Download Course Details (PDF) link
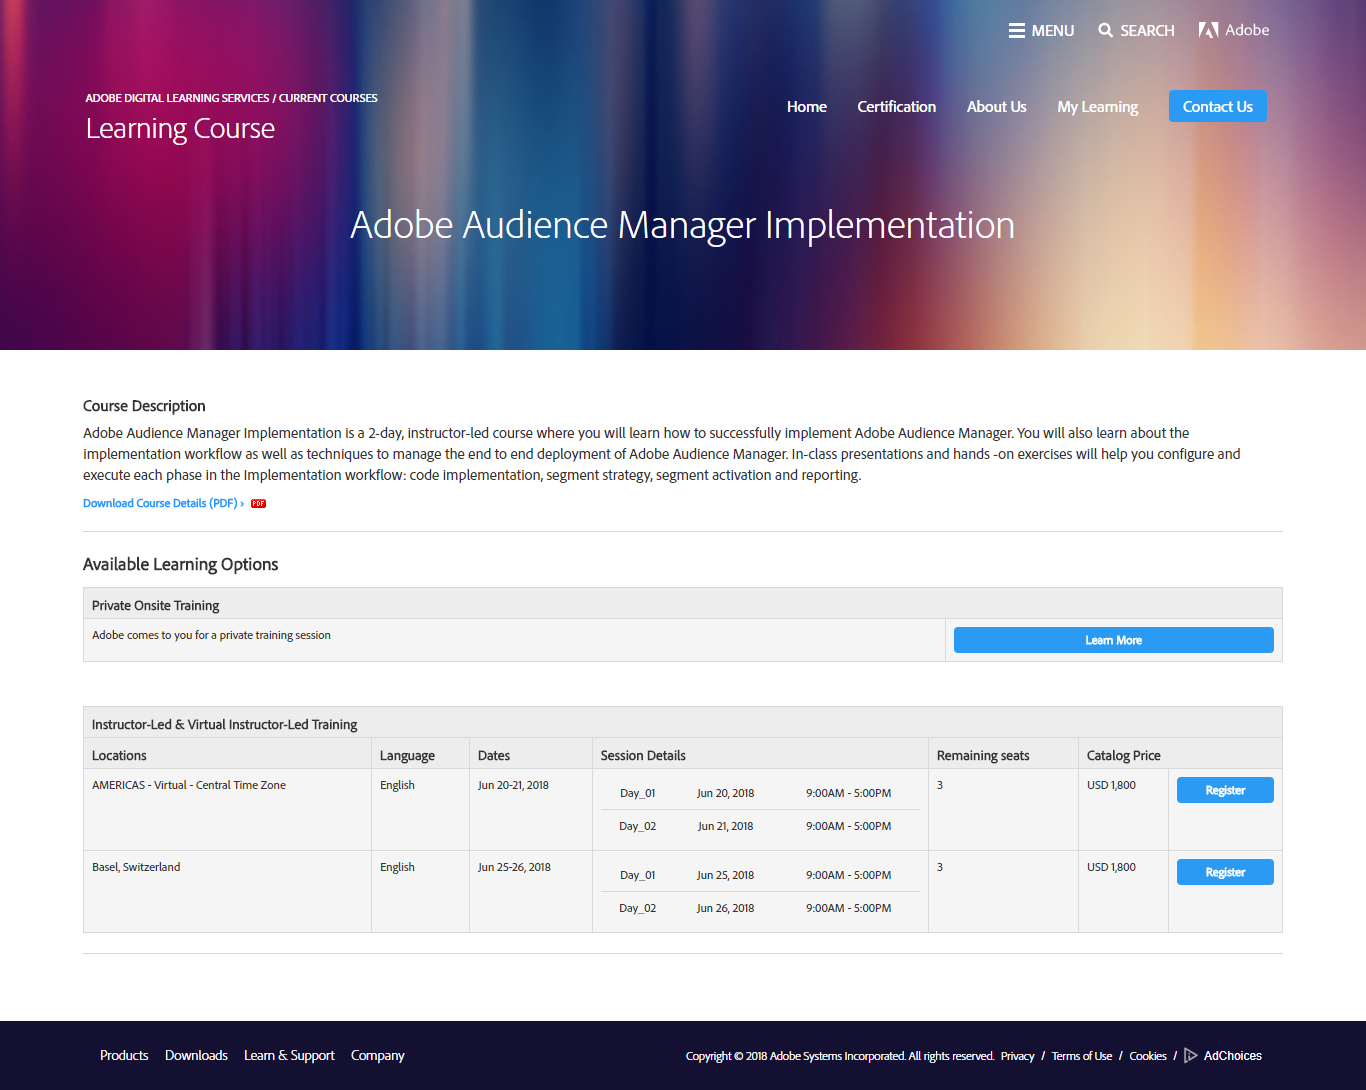The width and height of the screenshot is (1366, 1090). point(163,503)
